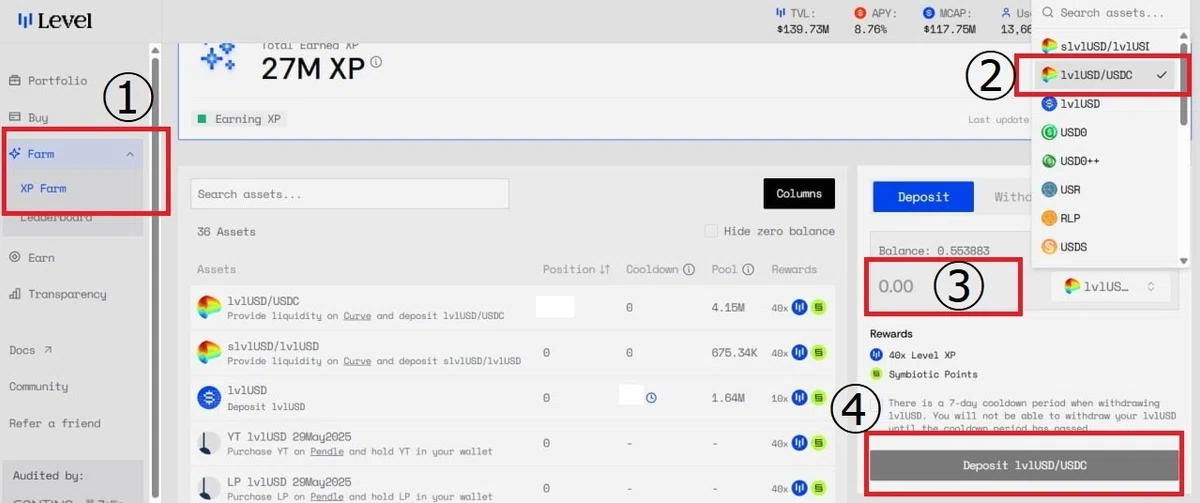Open Refer a friend in sidebar
Screen dimensions: 1200x503
55,423
